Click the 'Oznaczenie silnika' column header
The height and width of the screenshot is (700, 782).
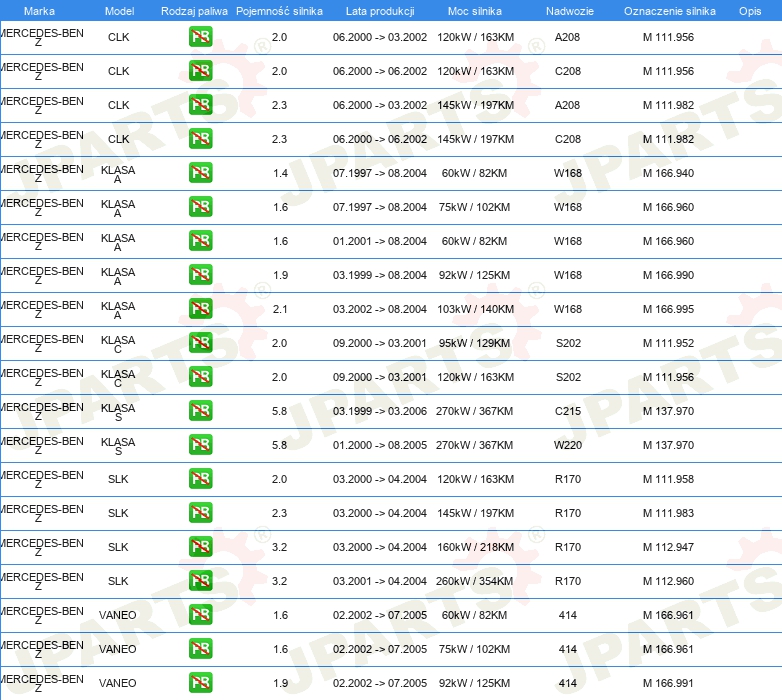[x=670, y=11]
